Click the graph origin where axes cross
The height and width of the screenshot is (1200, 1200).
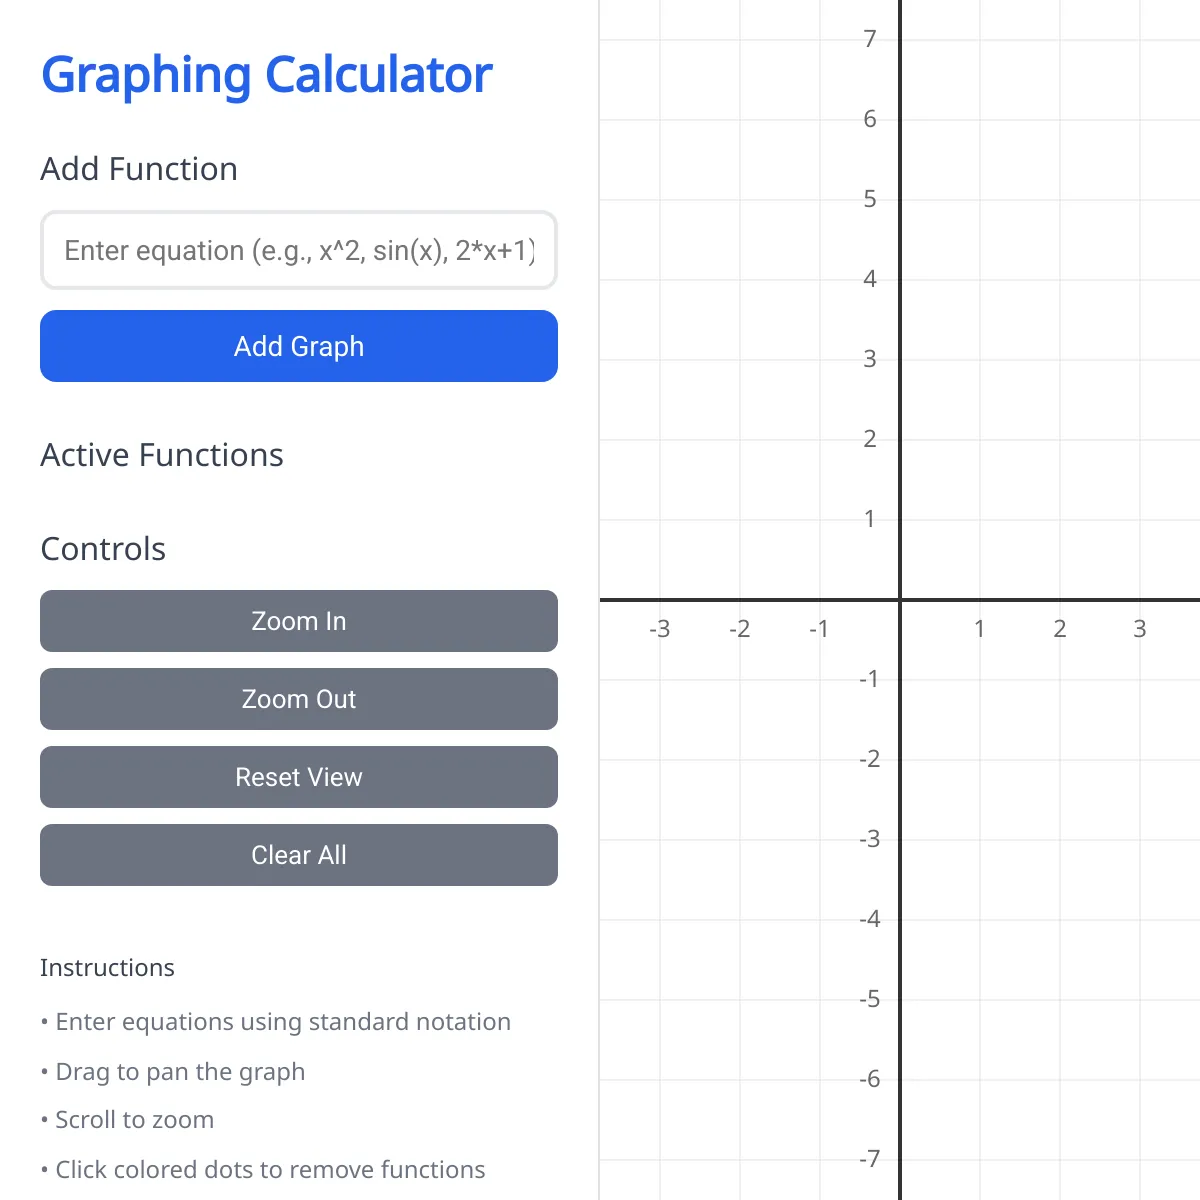900,600
